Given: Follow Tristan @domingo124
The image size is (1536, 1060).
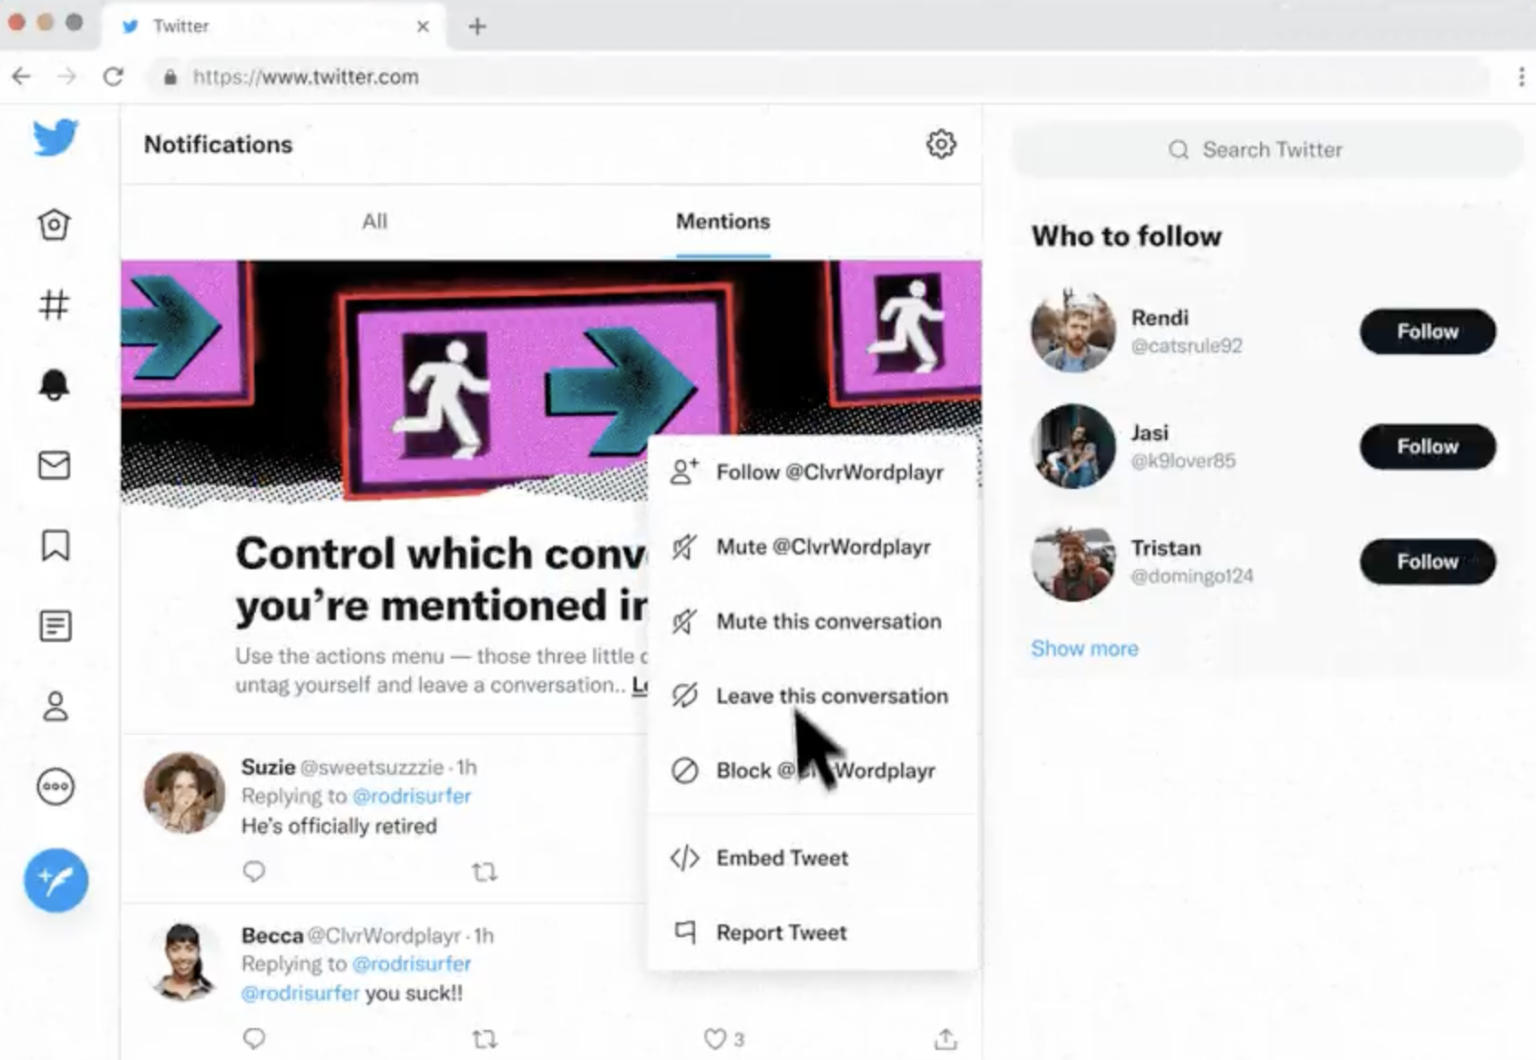Looking at the screenshot, I should [1427, 561].
